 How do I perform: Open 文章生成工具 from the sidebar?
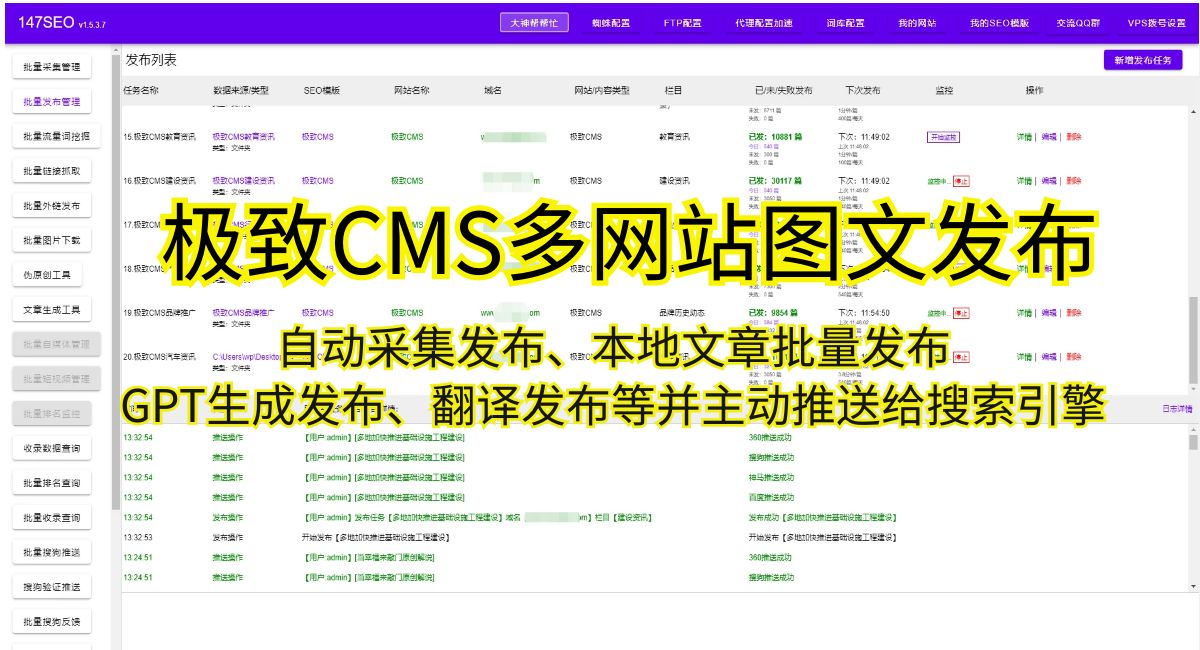58,310
